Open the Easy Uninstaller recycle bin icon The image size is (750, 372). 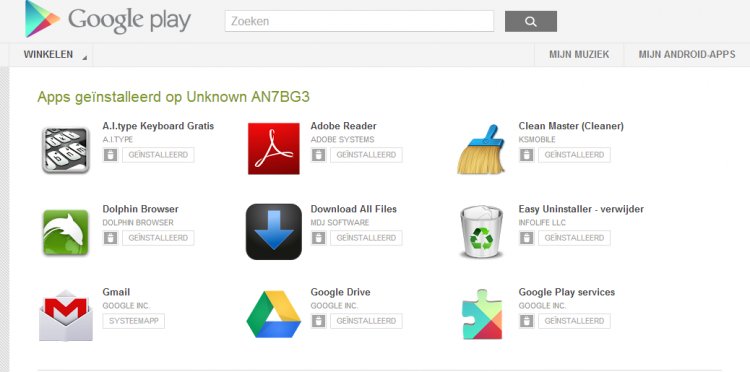481,232
